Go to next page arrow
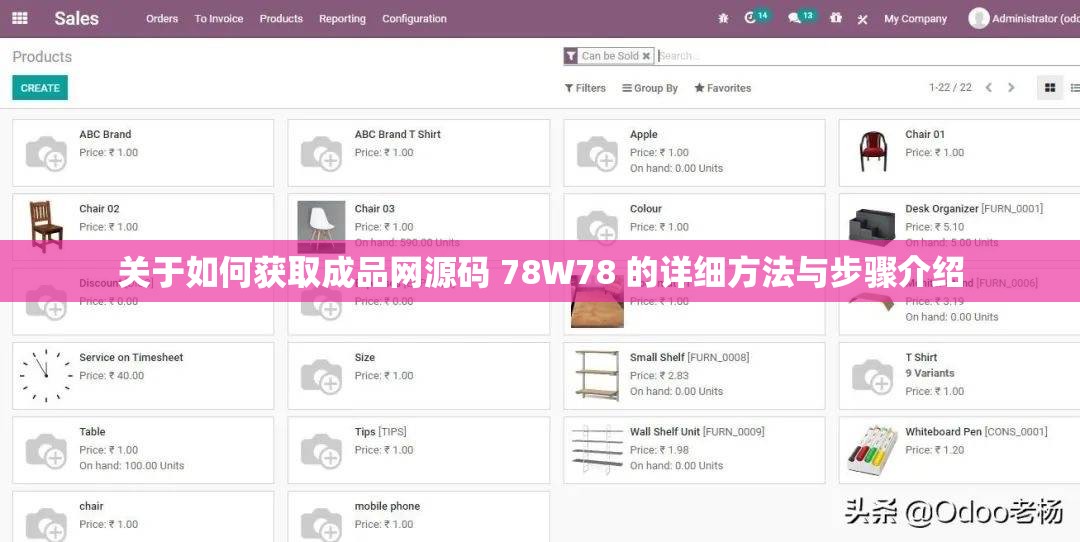The height and width of the screenshot is (542, 1080). tap(1011, 87)
